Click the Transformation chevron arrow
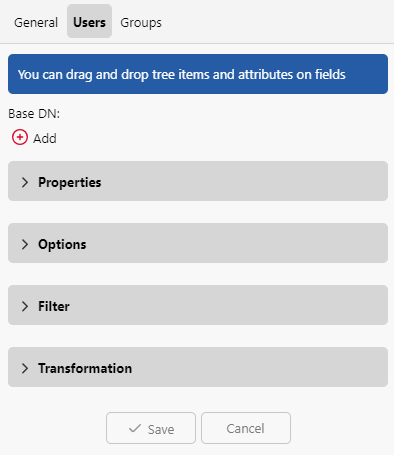Viewport: 394px width, 455px height. [25, 368]
